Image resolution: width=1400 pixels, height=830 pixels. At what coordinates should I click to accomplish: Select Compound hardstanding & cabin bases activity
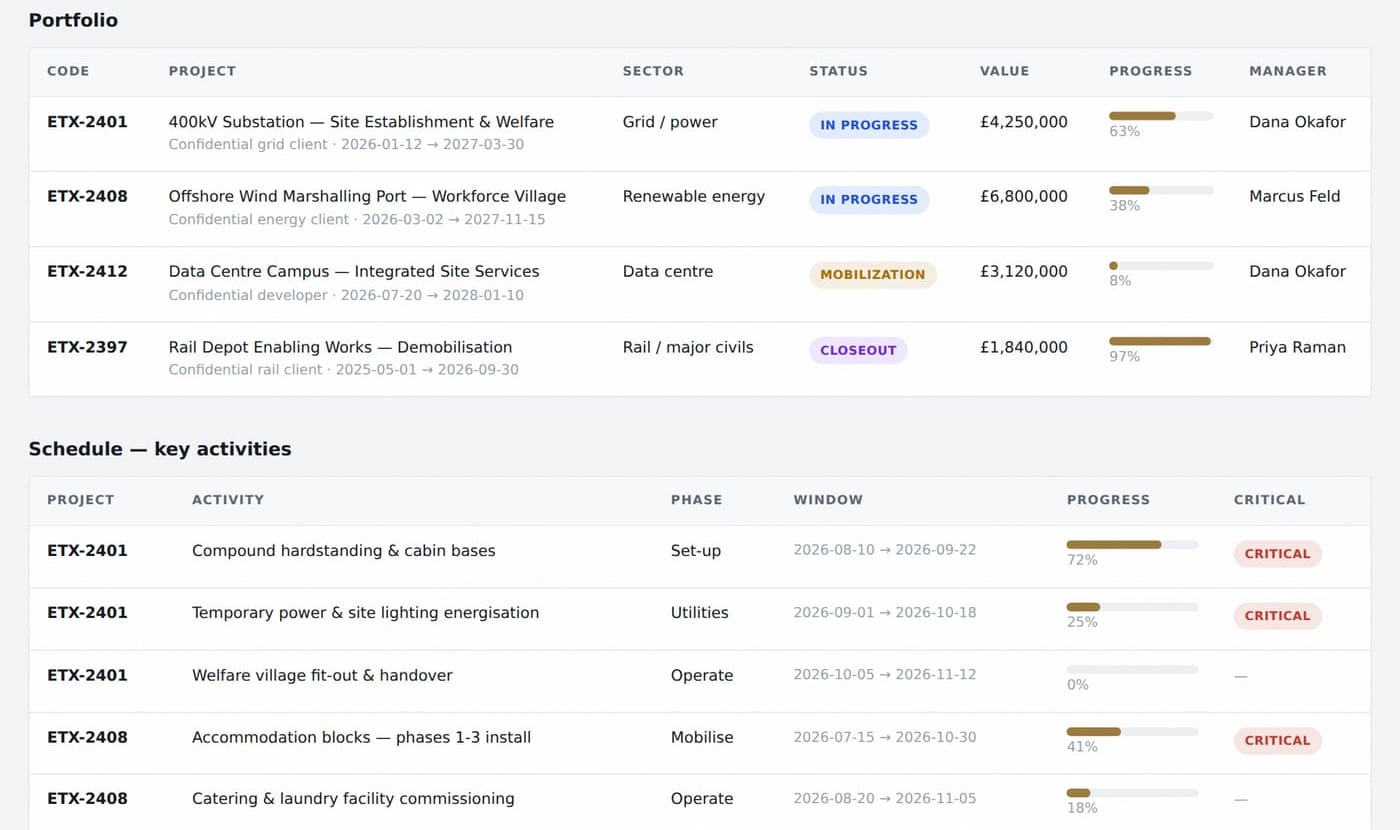click(x=343, y=550)
